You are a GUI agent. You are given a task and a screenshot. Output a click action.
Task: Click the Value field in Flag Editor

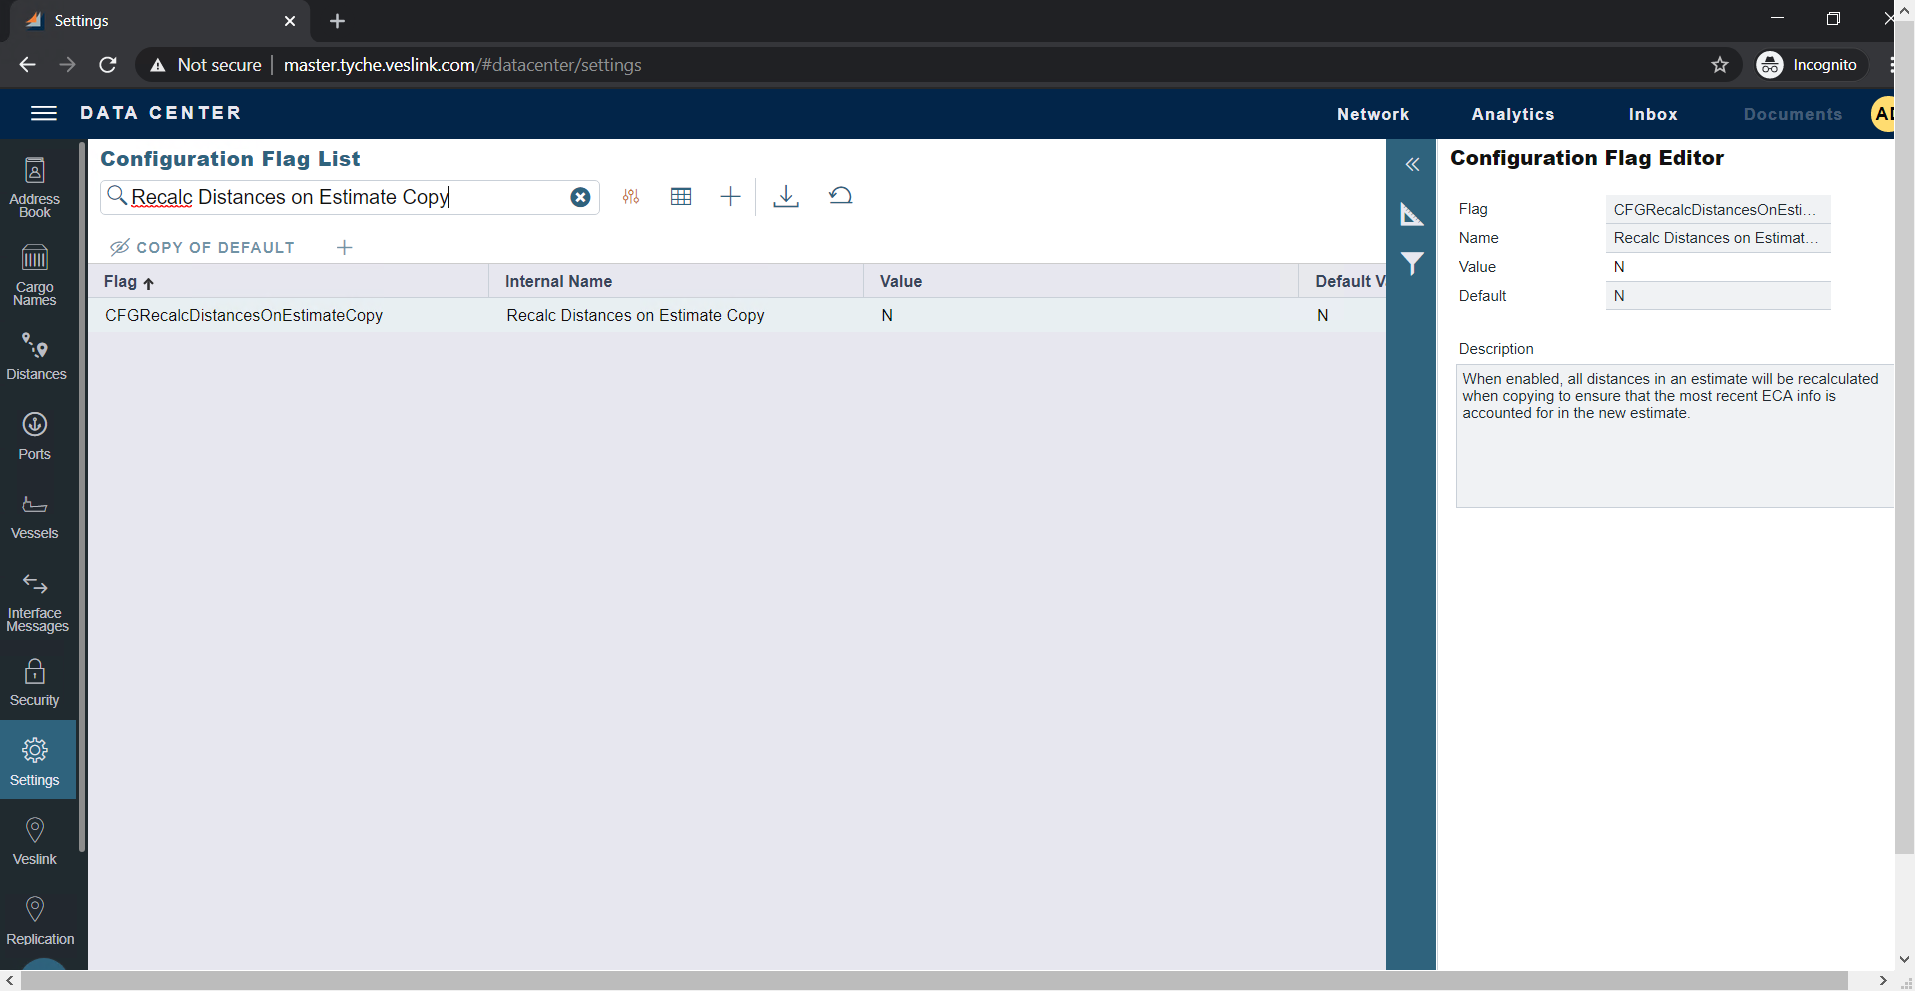coord(1716,267)
